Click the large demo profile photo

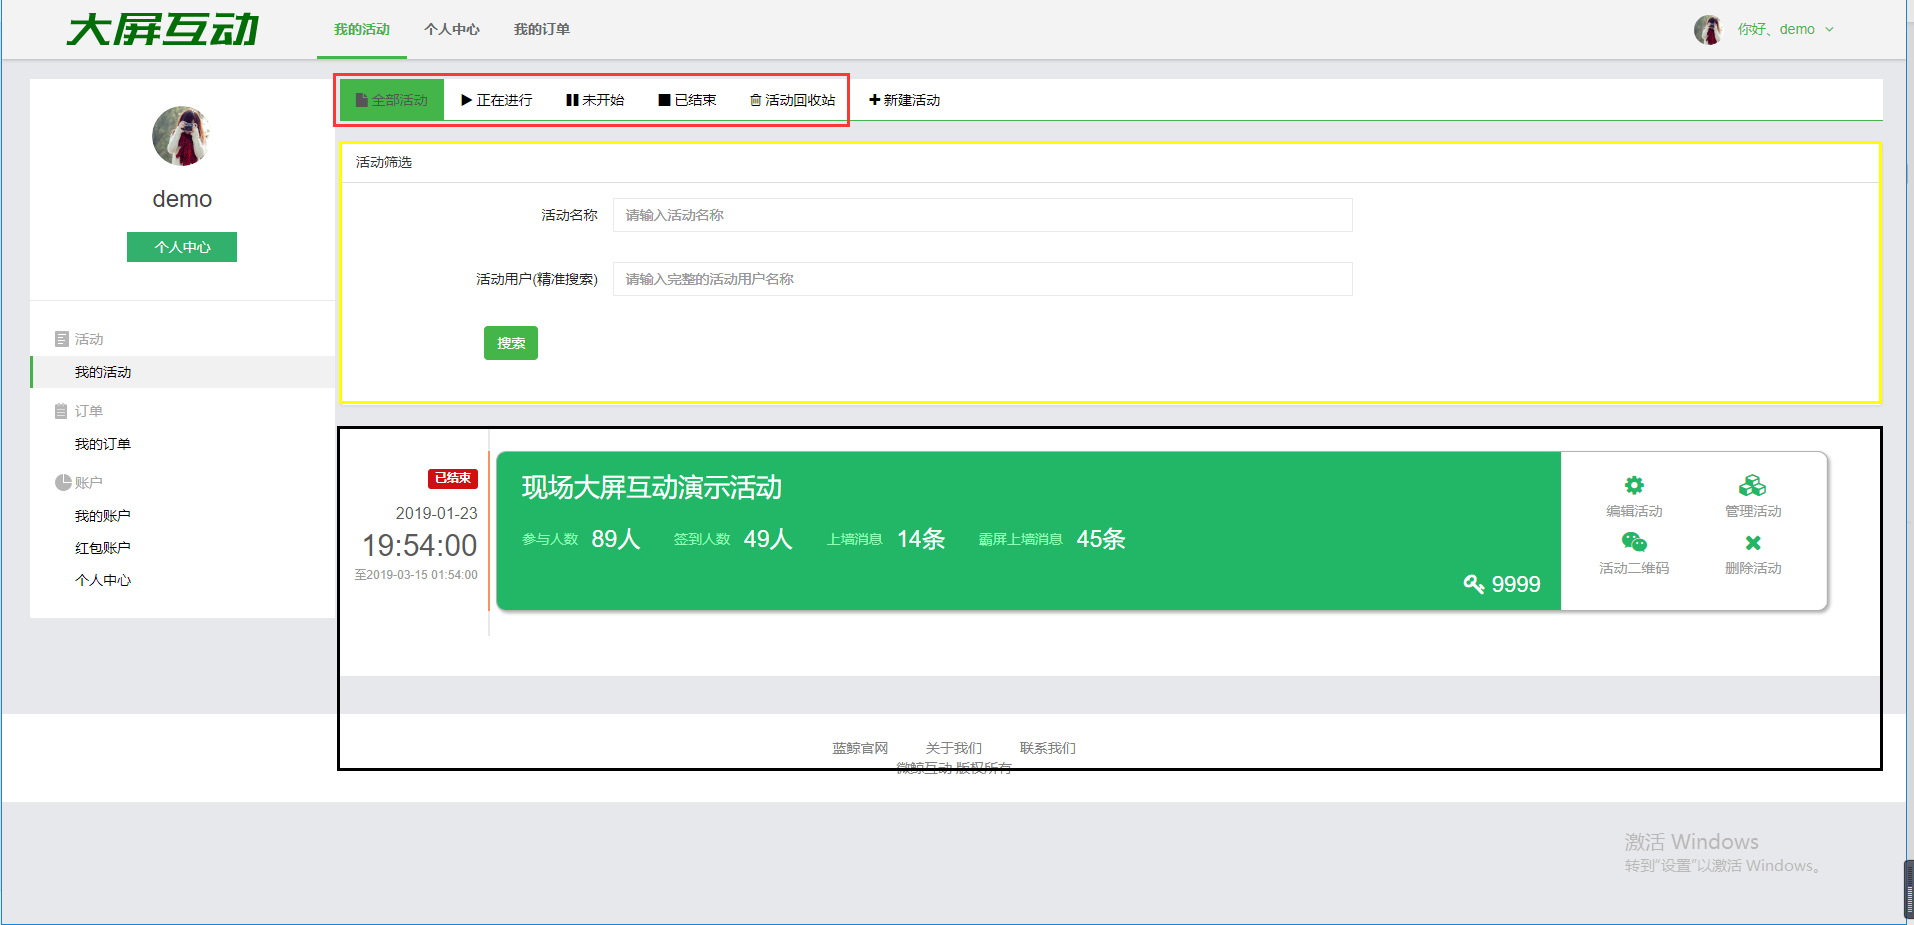(181, 136)
